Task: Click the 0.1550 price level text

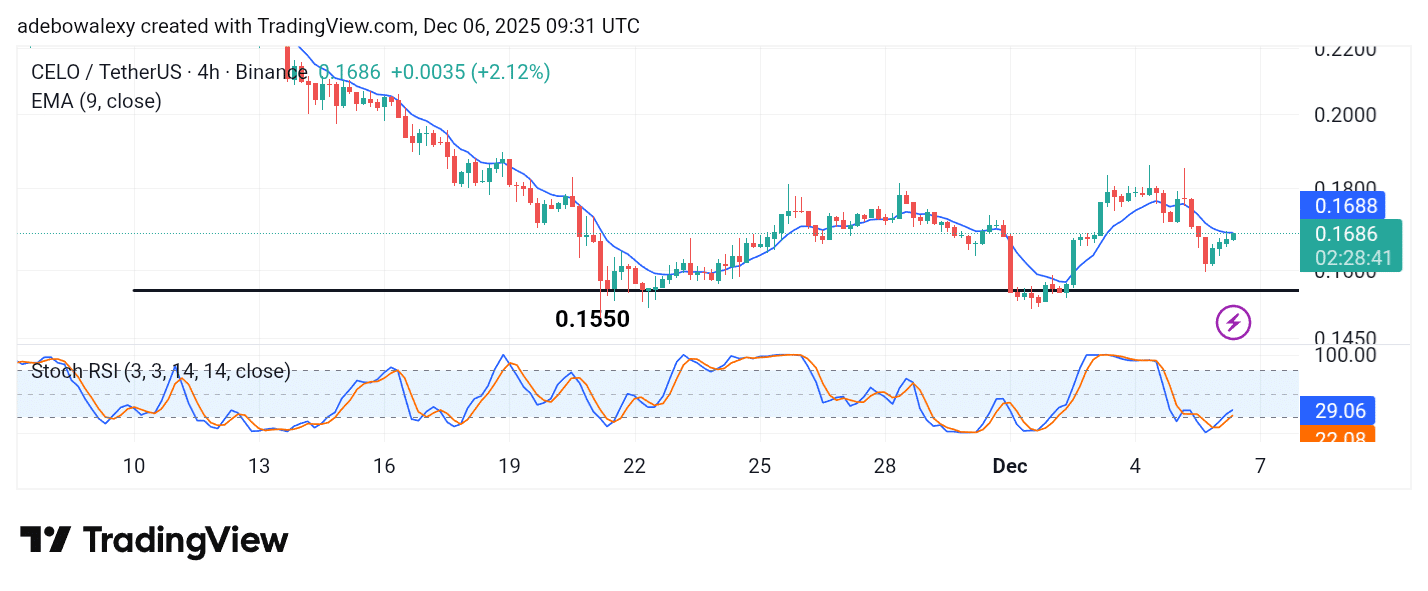Action: [593, 318]
